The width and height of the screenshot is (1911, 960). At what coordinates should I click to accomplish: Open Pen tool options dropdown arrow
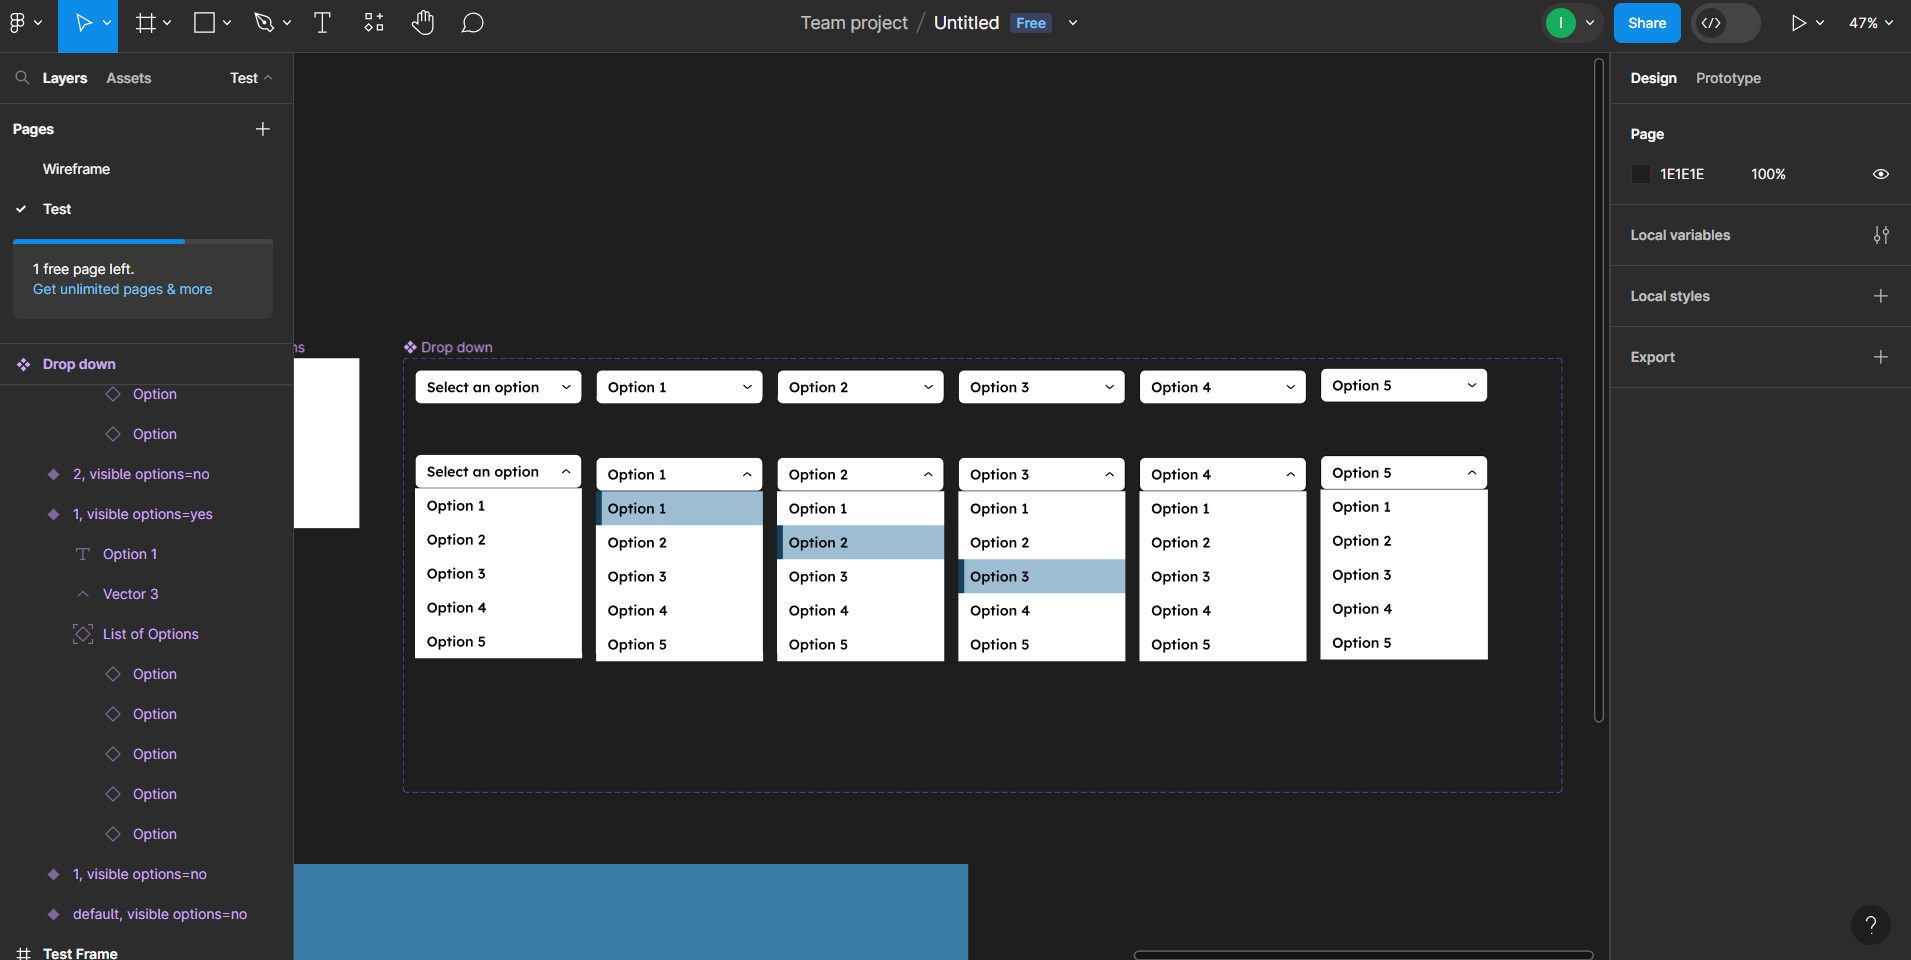coord(287,23)
